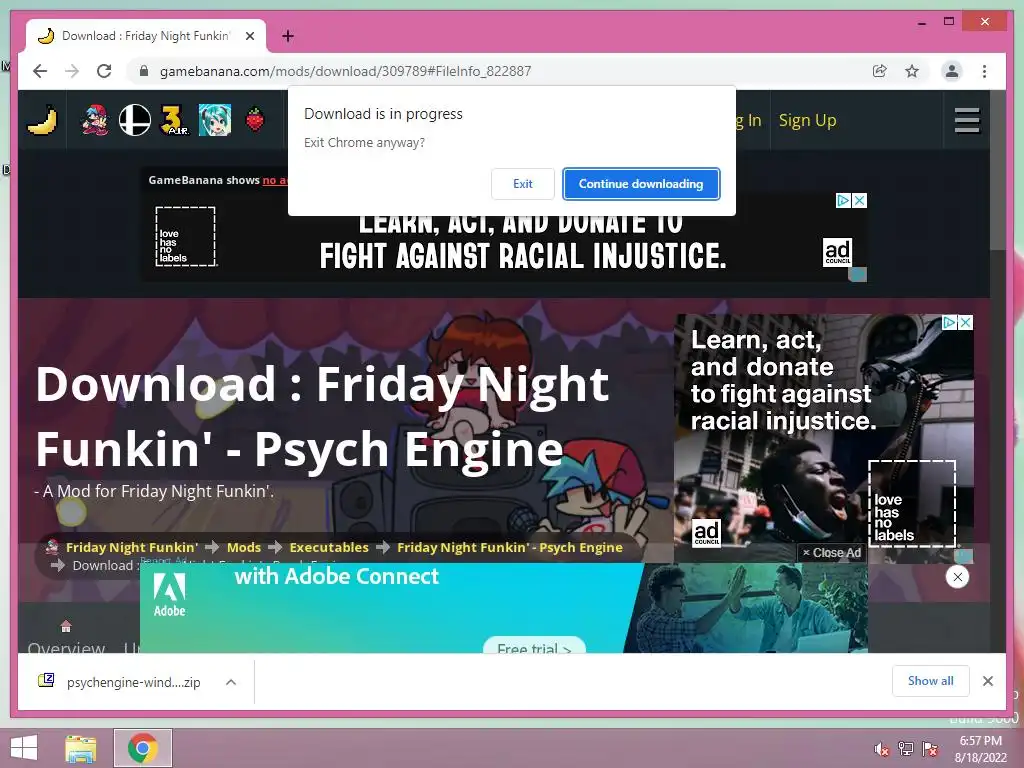
Task: Reload the GameBanana page
Action: pyautogui.click(x=104, y=71)
